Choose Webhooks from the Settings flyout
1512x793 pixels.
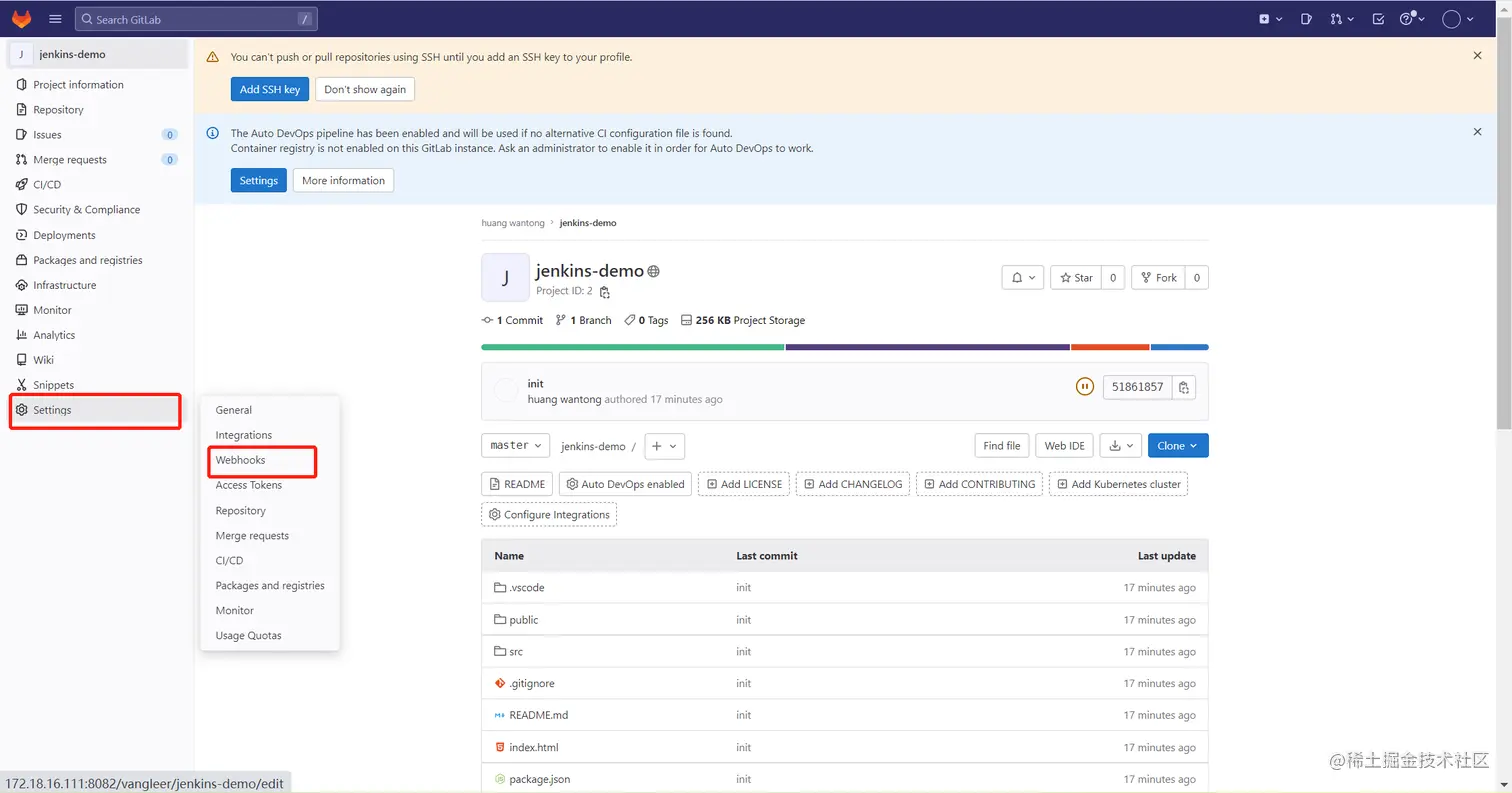(240, 460)
